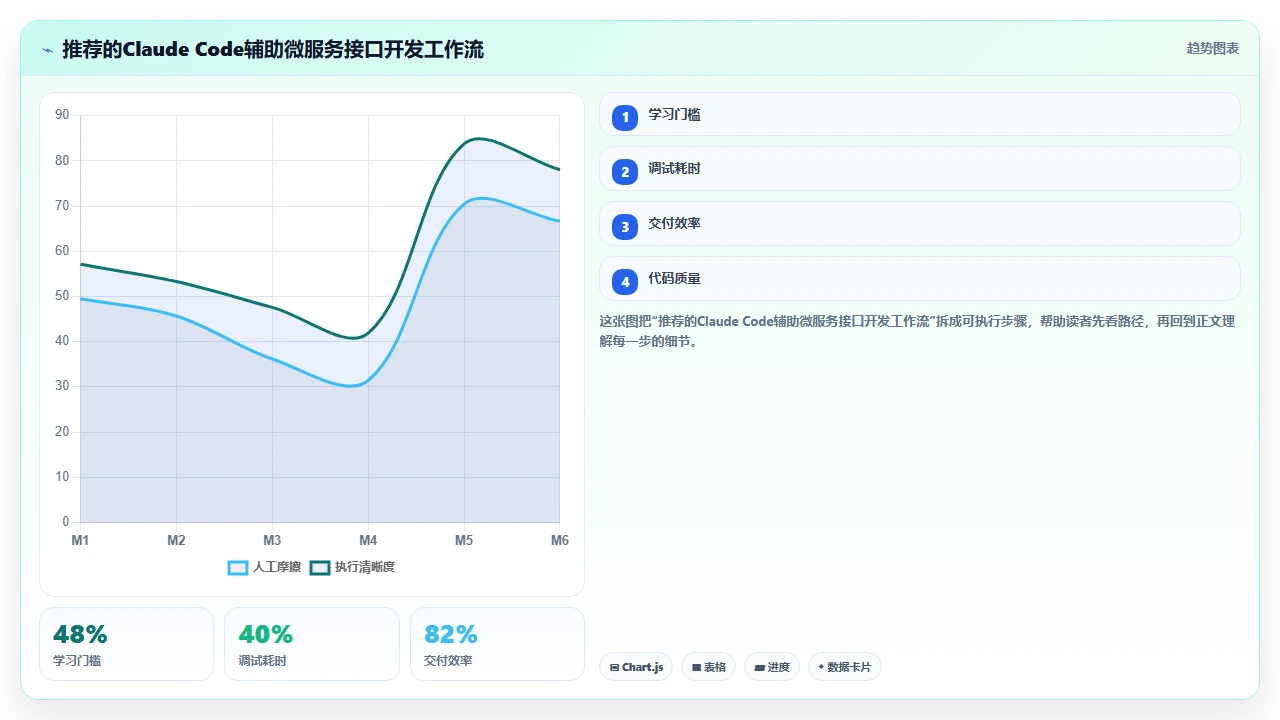Click the number 1 badge for 学习门槛
1280x720 pixels.
click(x=625, y=117)
